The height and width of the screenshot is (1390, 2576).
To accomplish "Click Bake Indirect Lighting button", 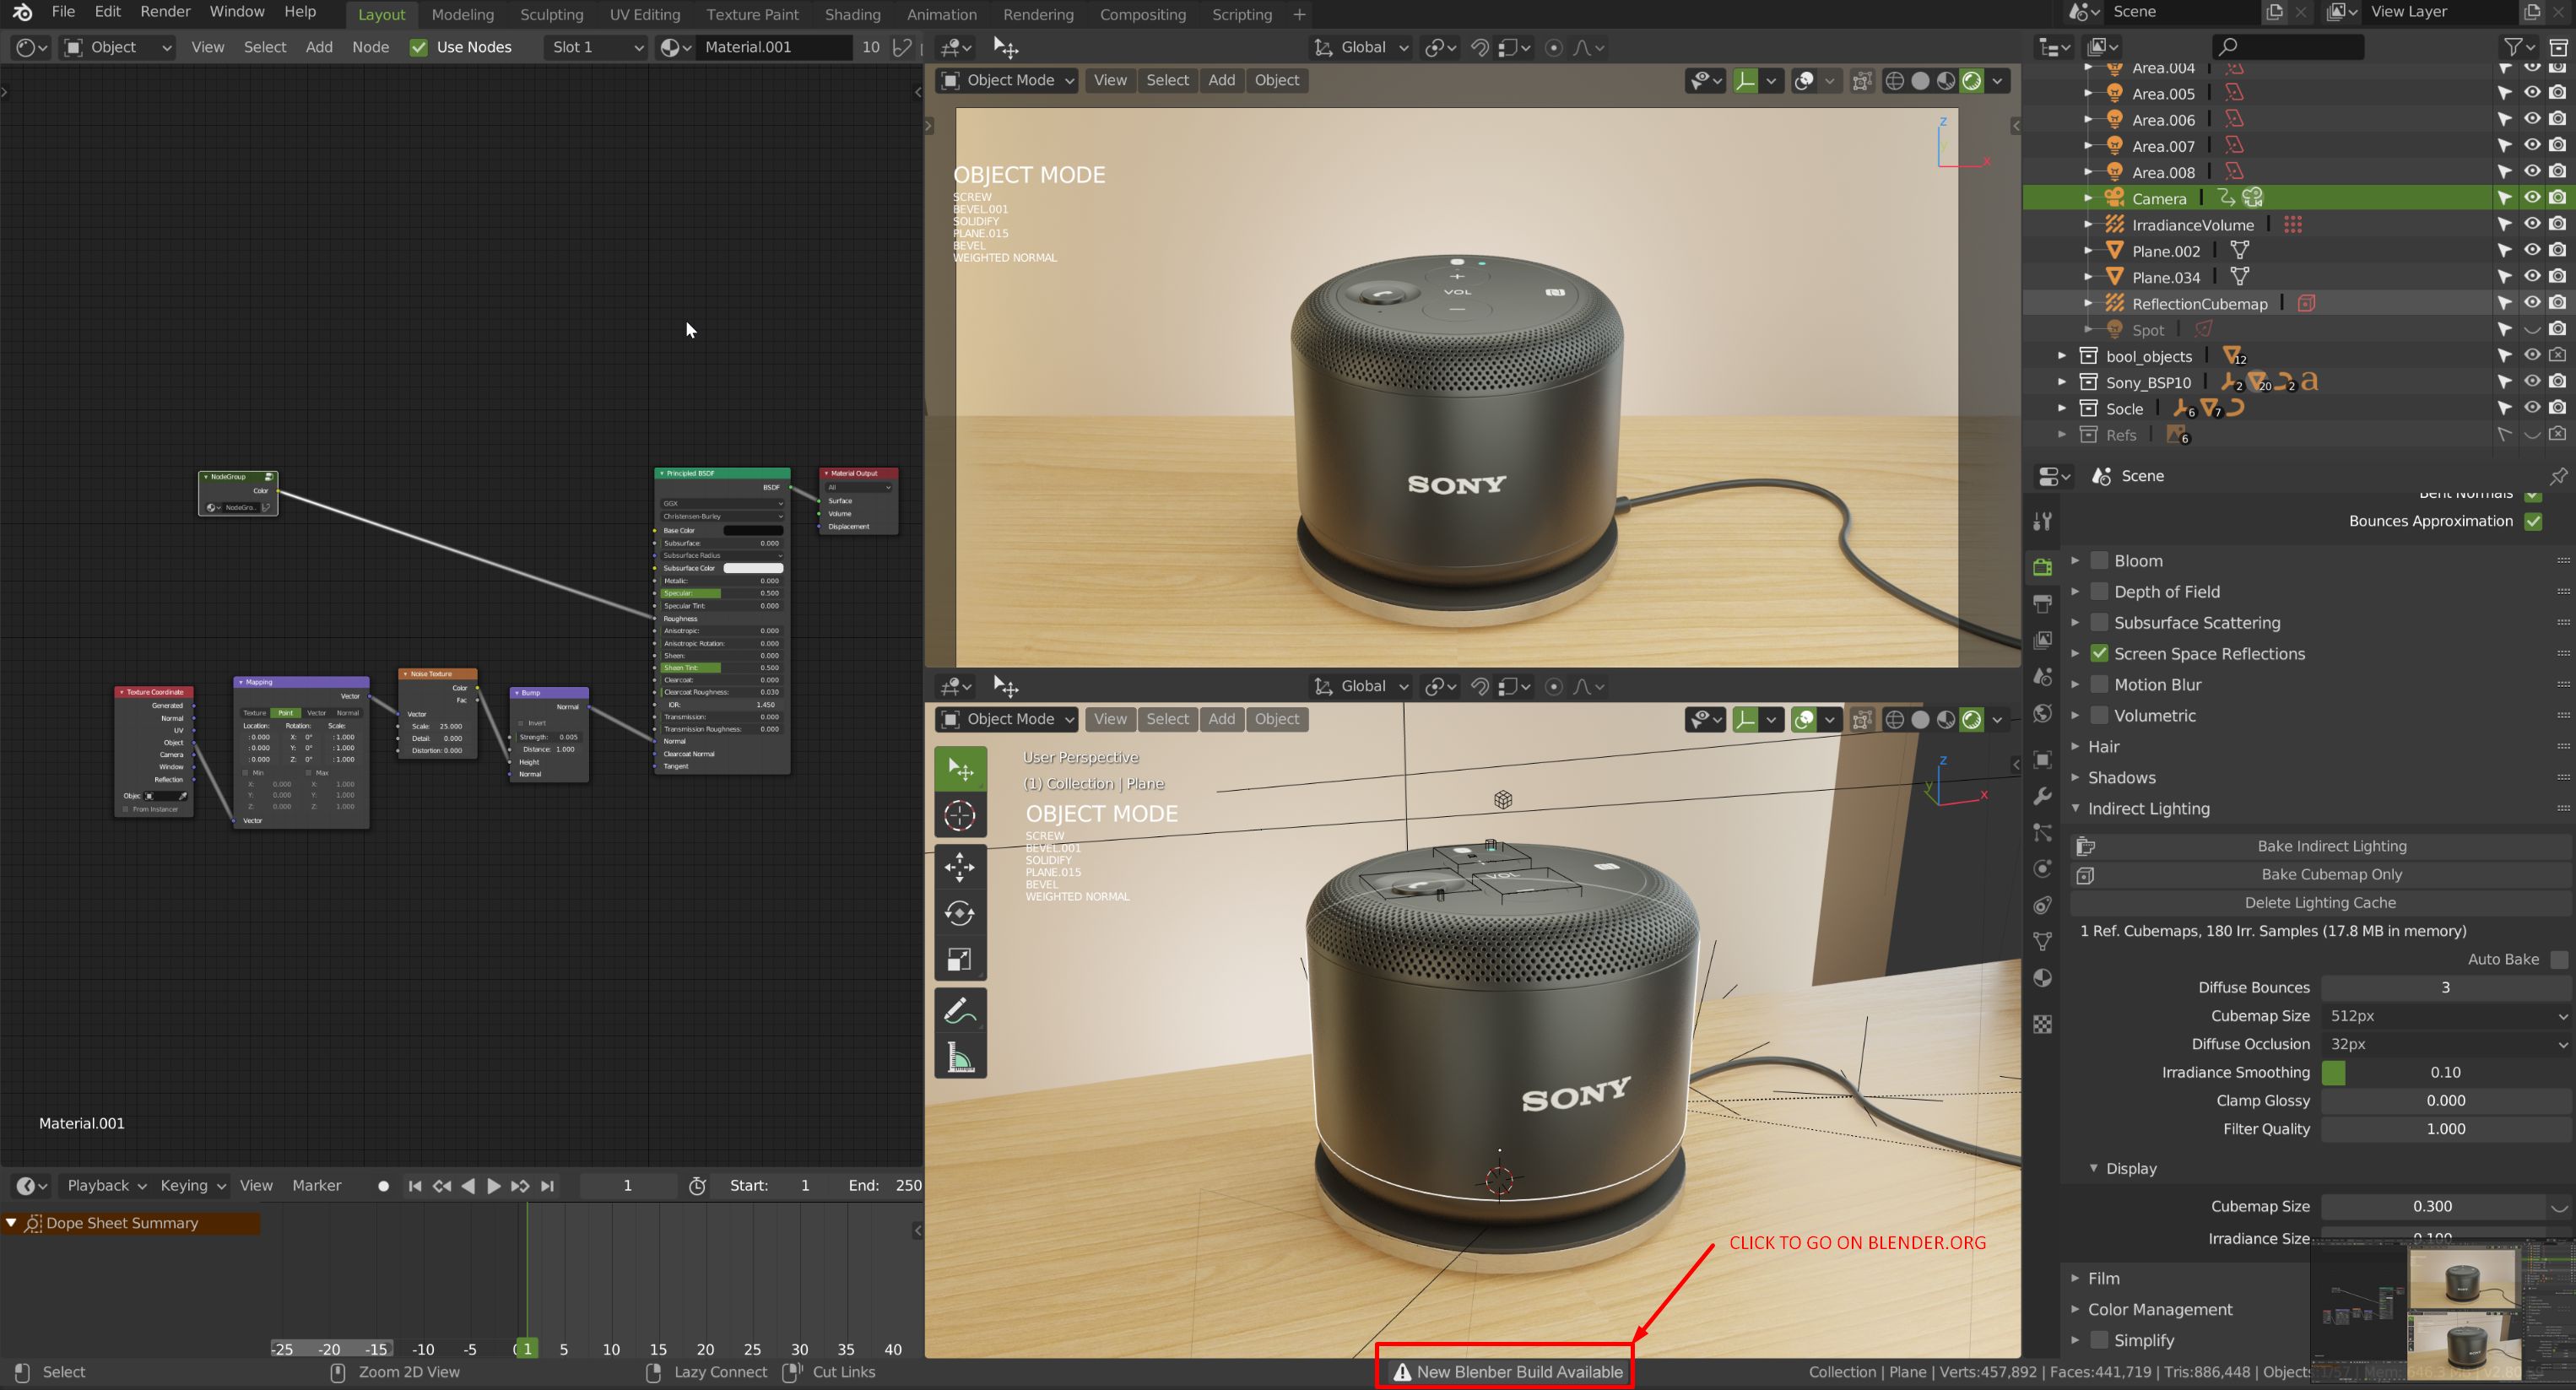I will click(2320, 847).
